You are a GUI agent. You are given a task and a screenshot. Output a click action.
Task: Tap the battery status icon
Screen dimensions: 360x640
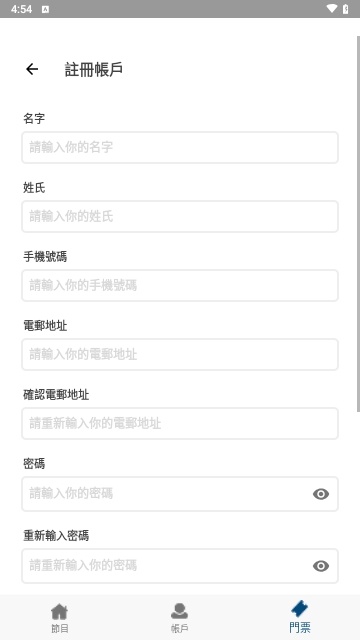pyautogui.click(x=346, y=9)
